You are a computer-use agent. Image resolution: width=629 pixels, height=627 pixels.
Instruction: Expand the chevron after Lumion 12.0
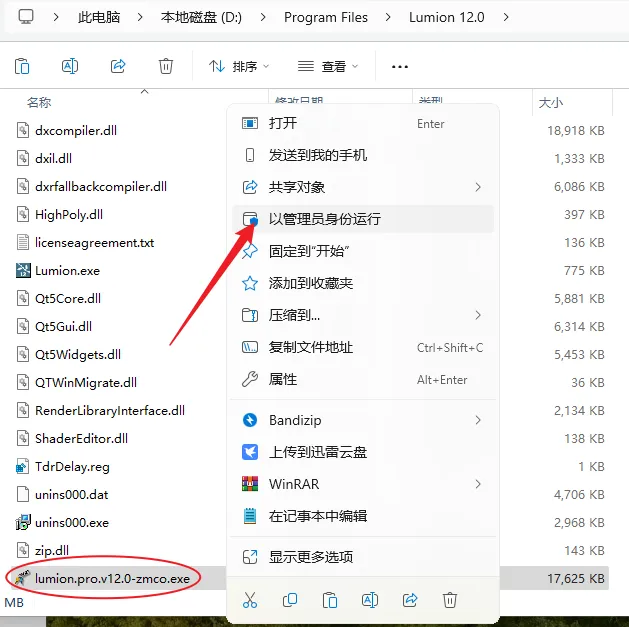coord(506,17)
